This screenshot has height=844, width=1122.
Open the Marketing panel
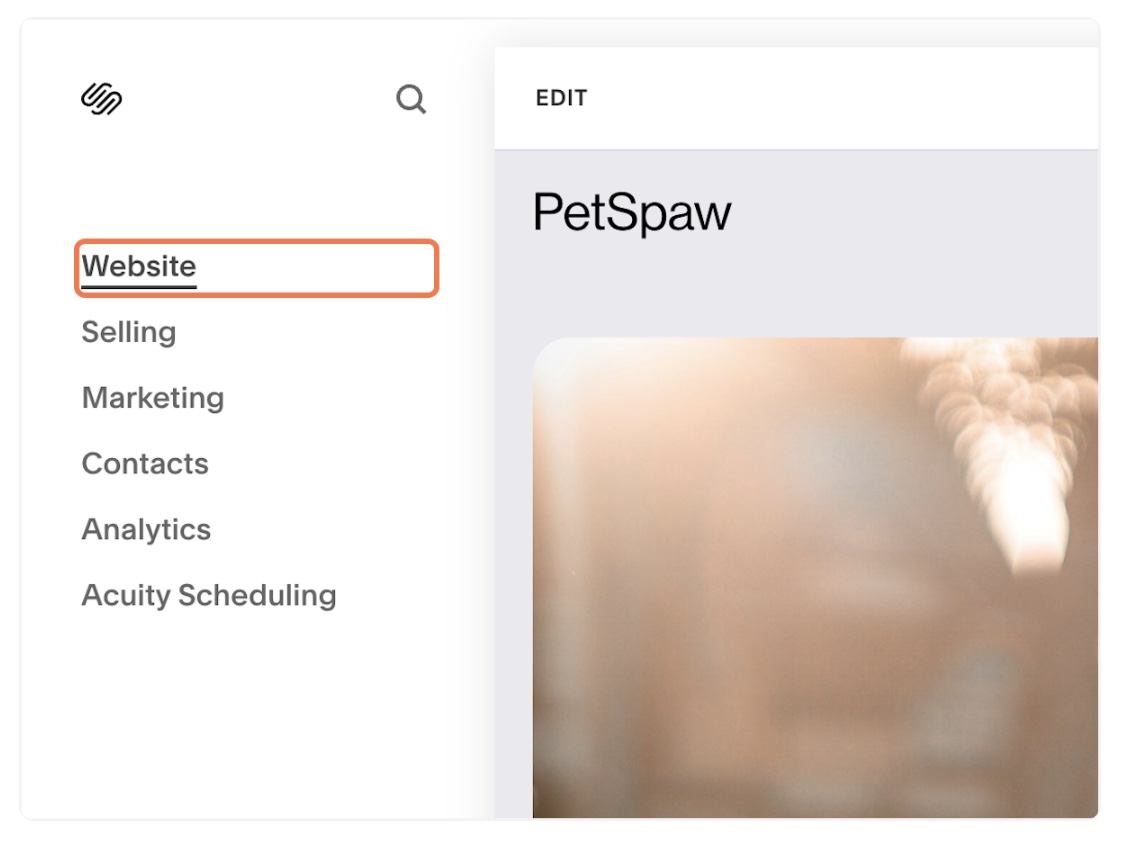tap(153, 398)
